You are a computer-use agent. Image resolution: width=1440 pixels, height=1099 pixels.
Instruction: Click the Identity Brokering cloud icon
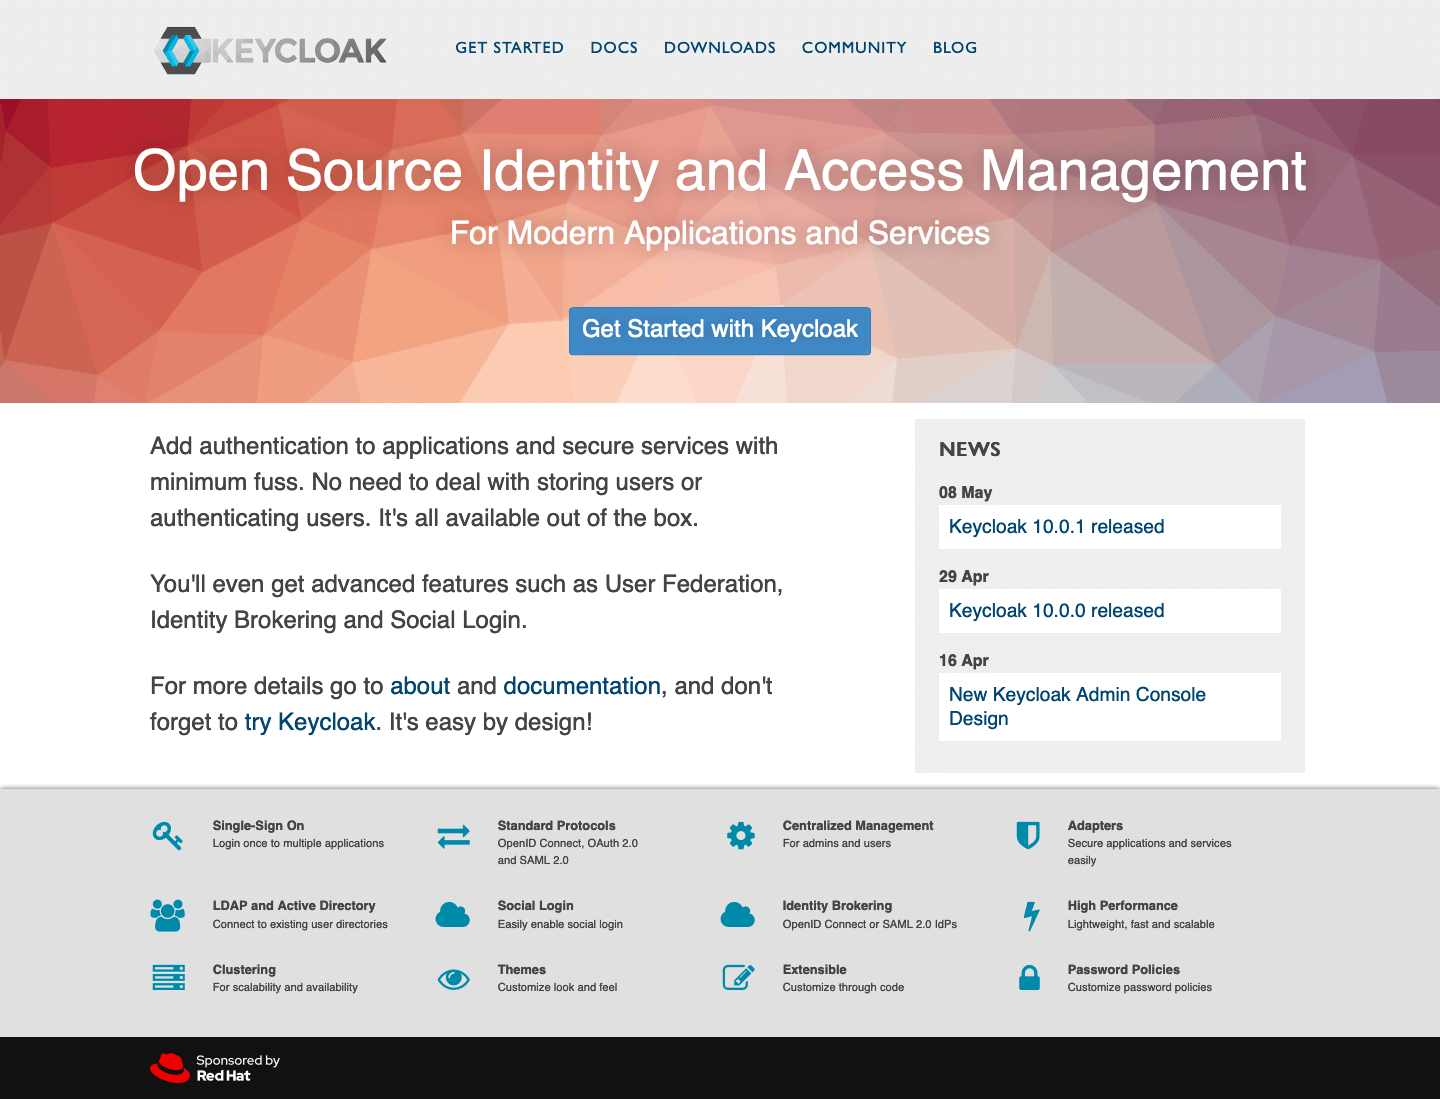click(x=738, y=914)
